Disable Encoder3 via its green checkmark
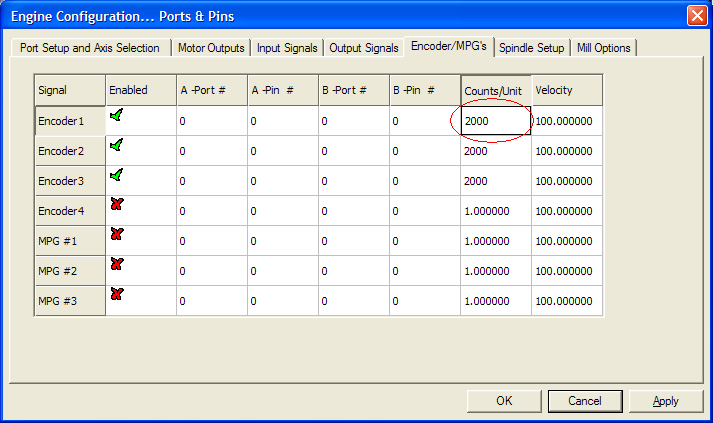 pos(117,176)
